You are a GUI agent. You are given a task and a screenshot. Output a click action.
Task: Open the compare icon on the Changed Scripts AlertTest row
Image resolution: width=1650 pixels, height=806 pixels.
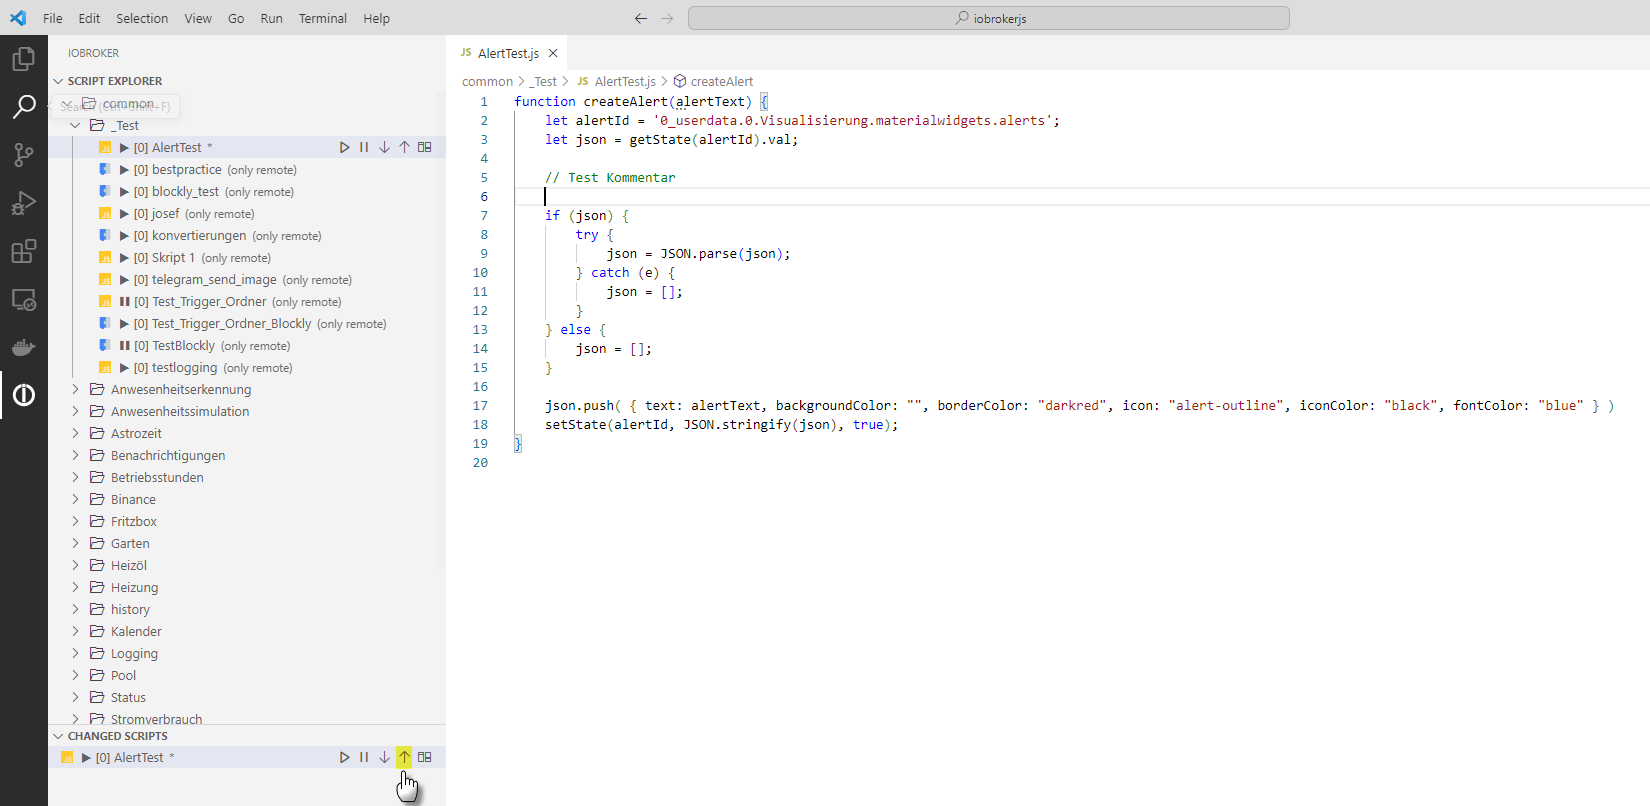[425, 757]
